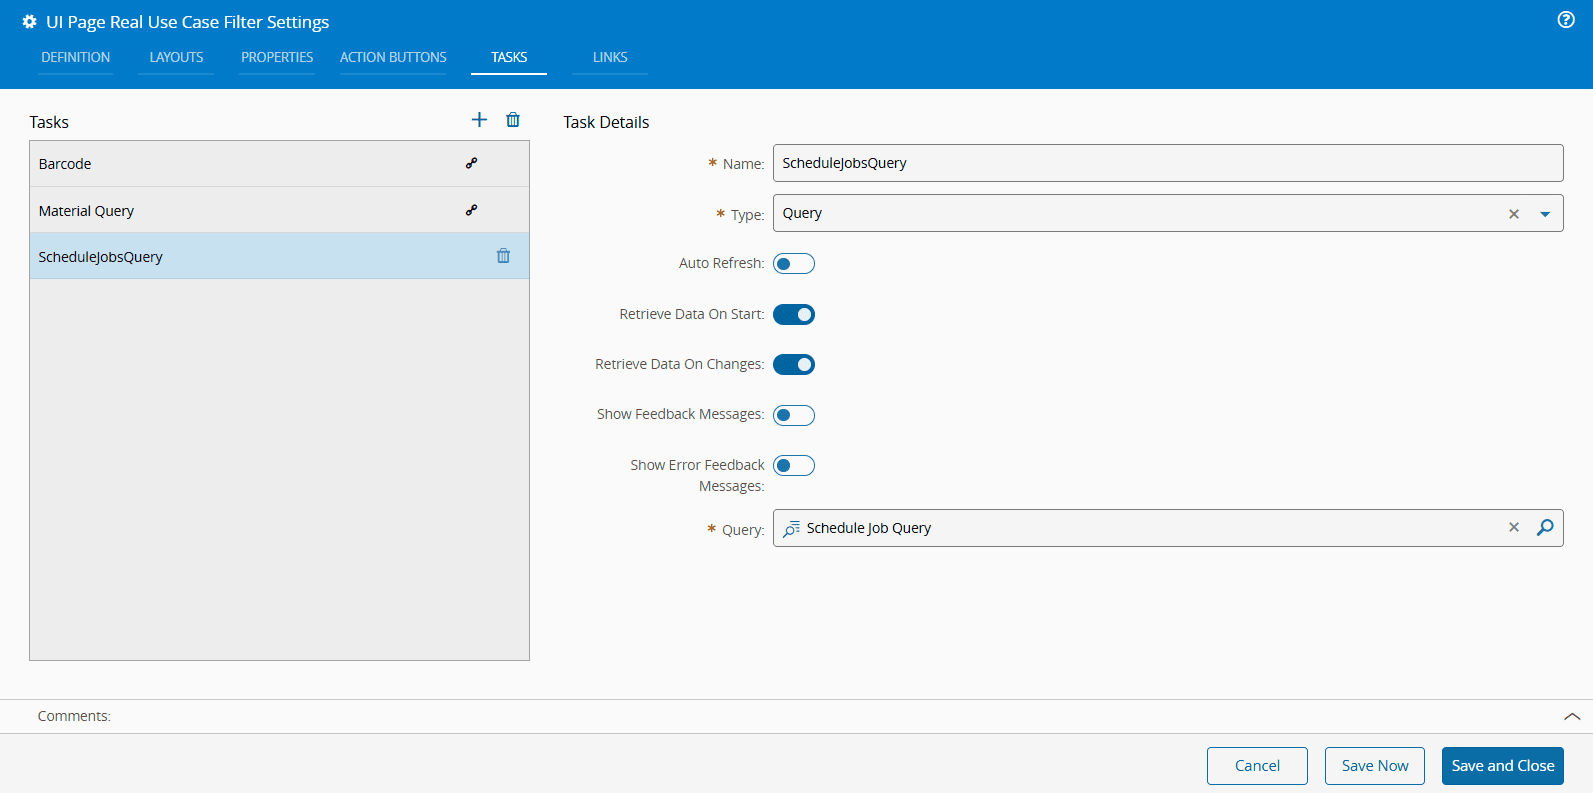The height and width of the screenshot is (793, 1593).
Task: Click the link icon on Barcode row
Action: [471, 163]
